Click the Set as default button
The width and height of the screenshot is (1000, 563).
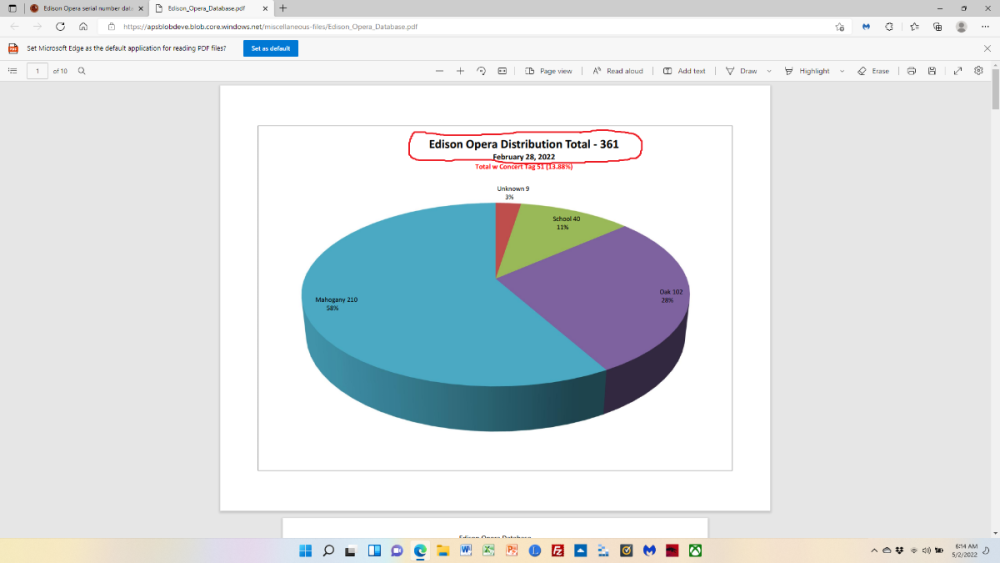(x=270, y=48)
